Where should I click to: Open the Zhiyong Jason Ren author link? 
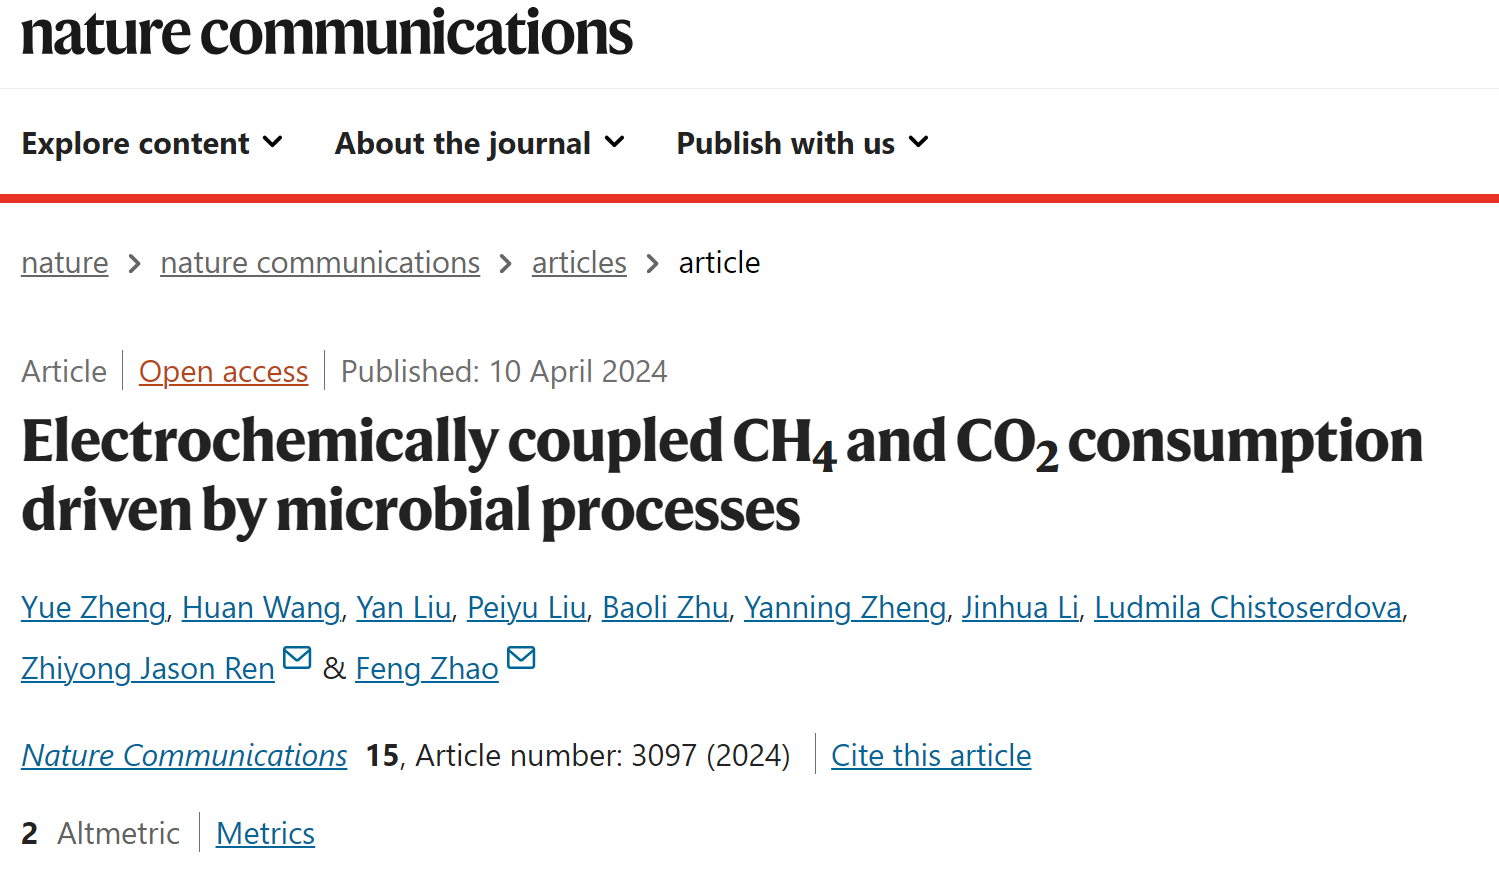[148, 668]
